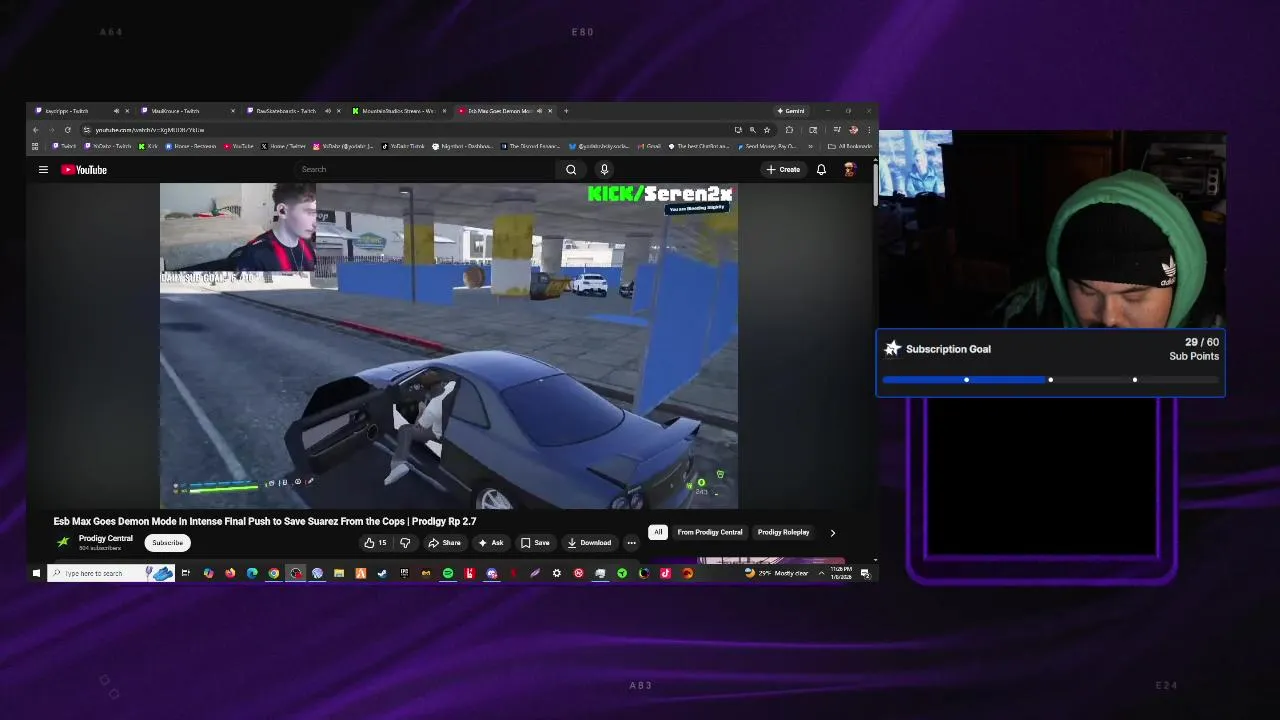Dislike the video with thumbs down

405,543
